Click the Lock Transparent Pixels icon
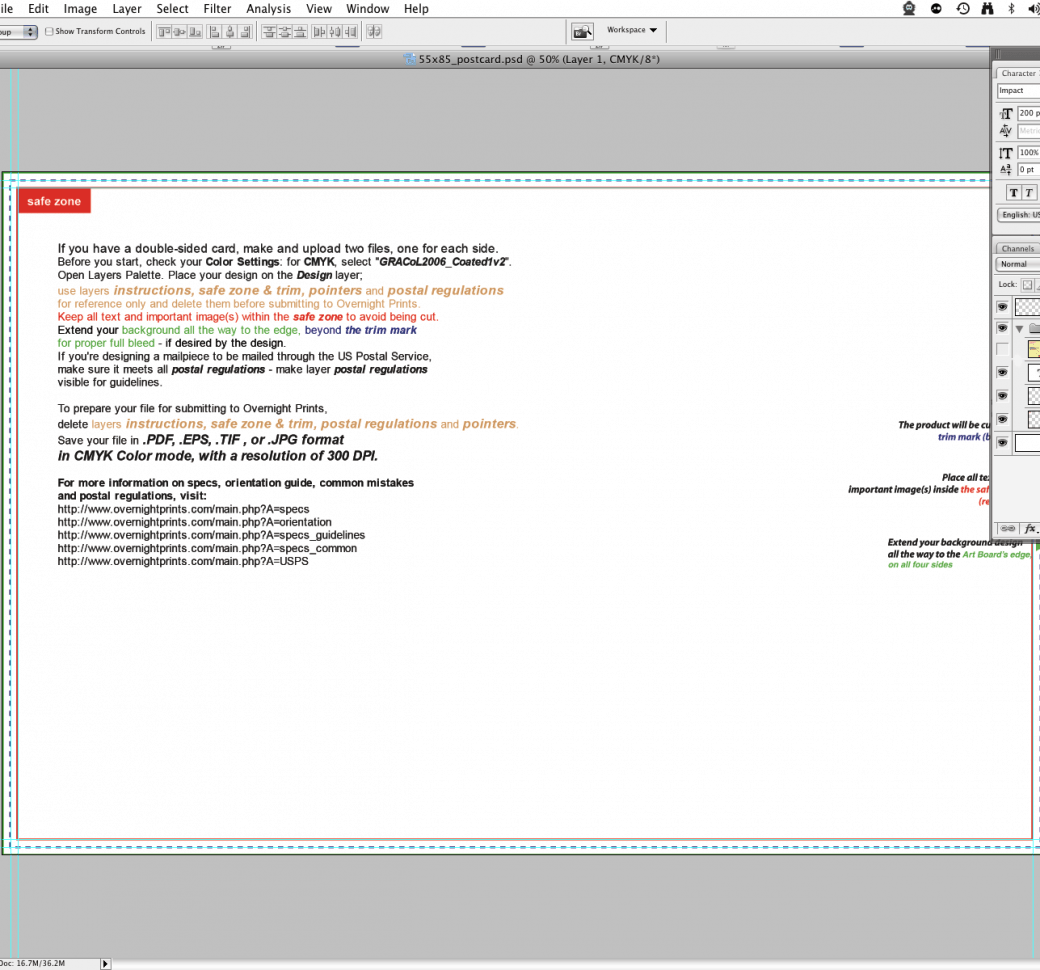 point(1027,285)
